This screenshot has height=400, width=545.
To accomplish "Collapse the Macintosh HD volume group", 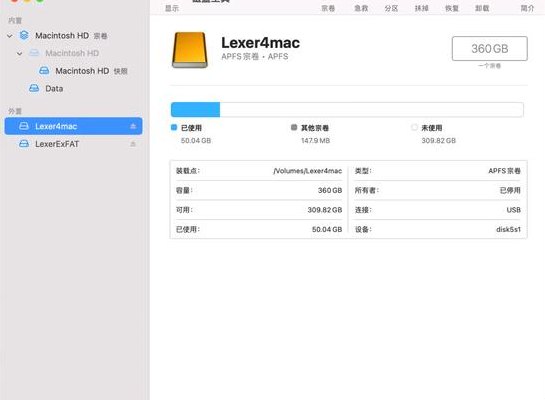I will (x=10, y=35).
